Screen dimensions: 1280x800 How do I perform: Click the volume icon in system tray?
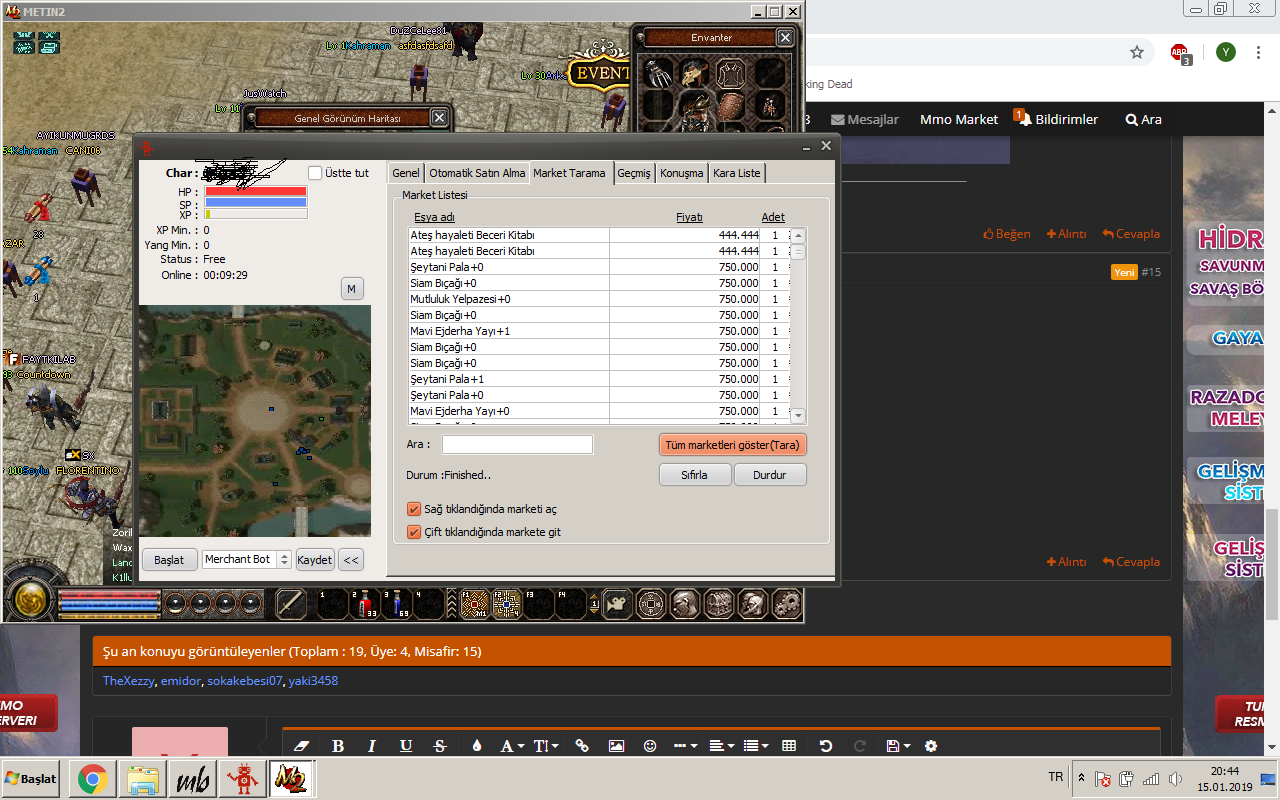pos(1175,779)
